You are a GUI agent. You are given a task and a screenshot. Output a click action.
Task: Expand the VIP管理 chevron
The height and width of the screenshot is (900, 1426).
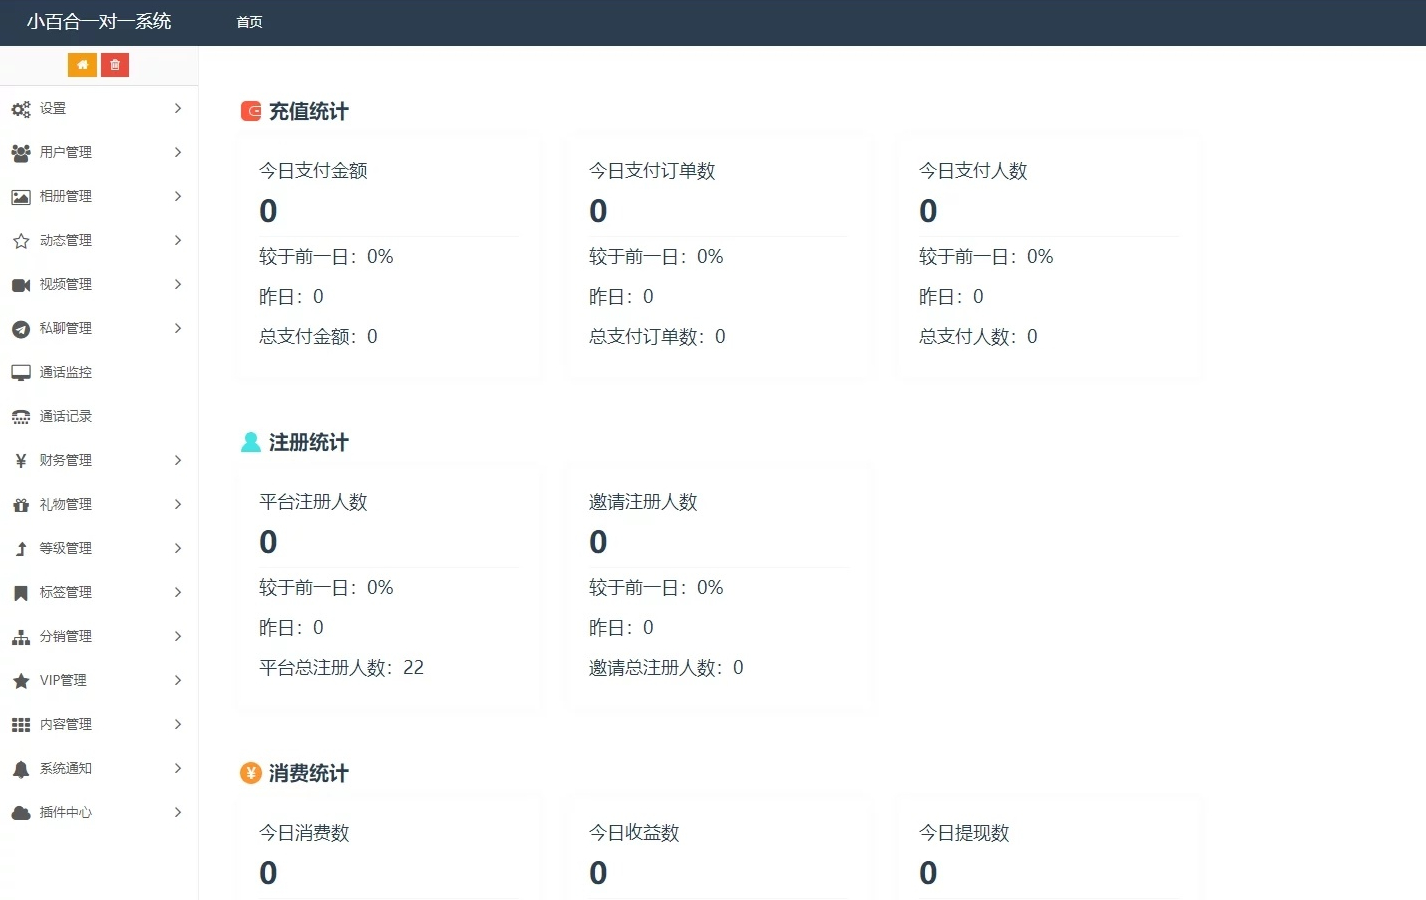[x=178, y=680]
